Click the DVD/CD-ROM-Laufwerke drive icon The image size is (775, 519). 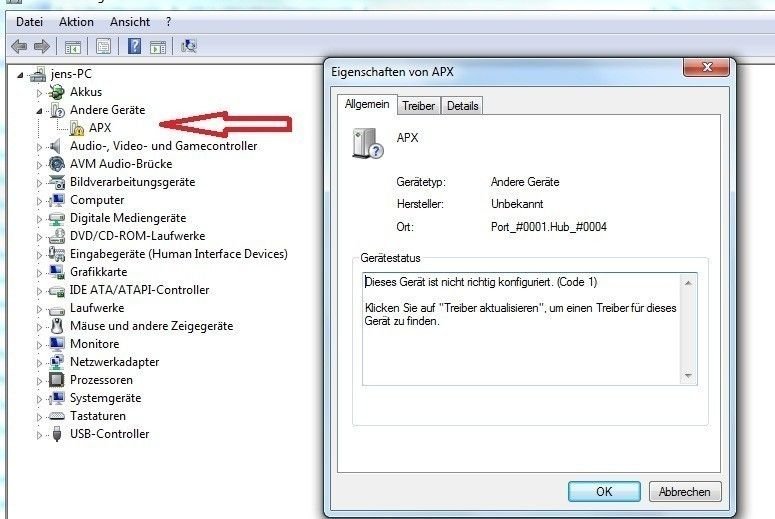pyautogui.click(x=57, y=236)
